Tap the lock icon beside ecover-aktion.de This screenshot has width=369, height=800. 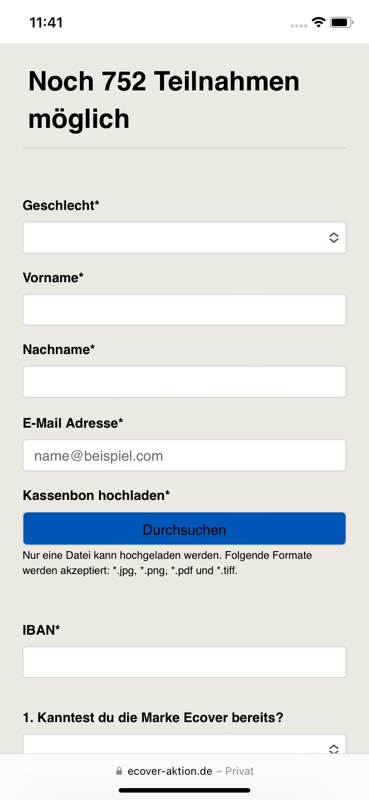[x=119, y=771]
